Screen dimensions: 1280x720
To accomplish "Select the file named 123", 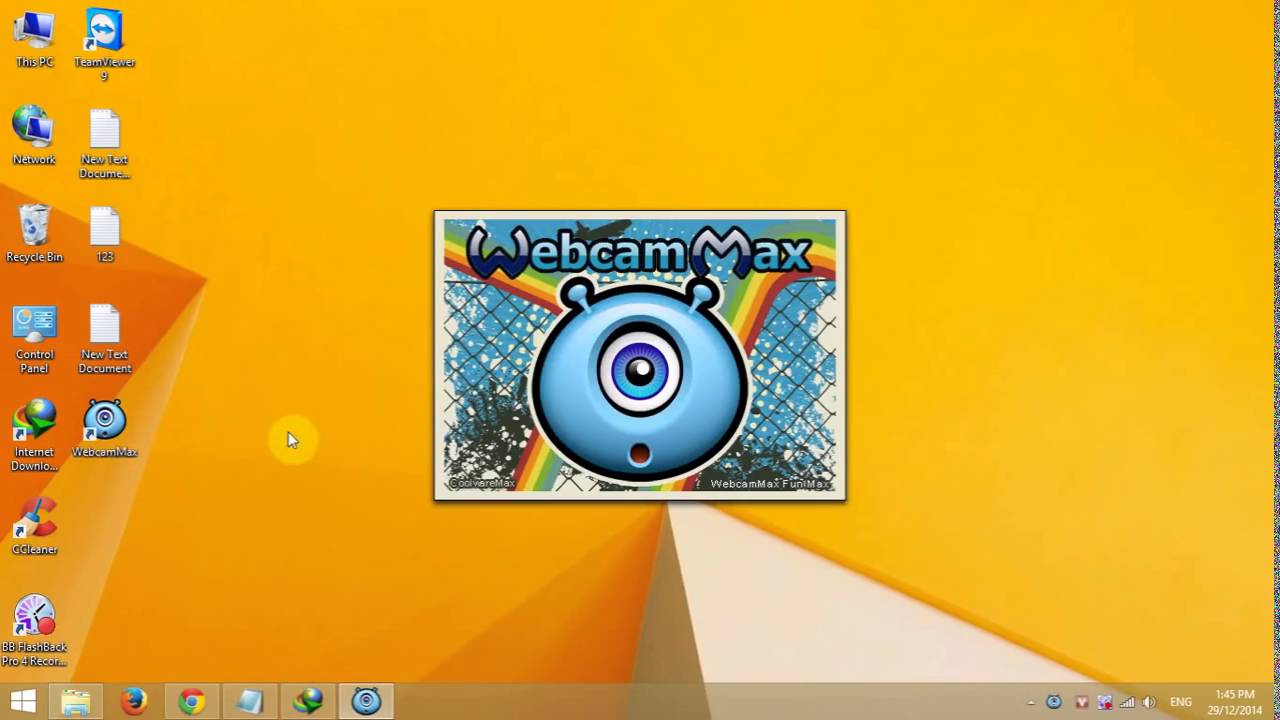I will 104,234.
